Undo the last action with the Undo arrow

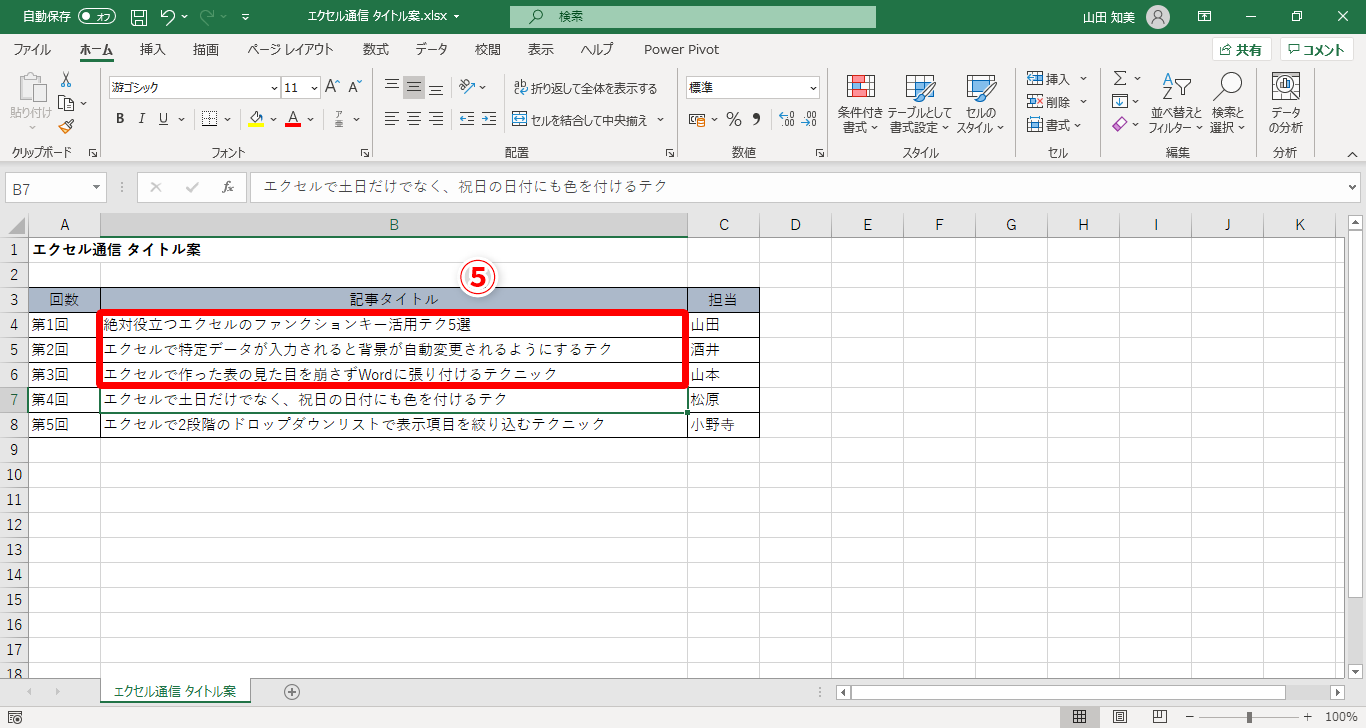click(168, 17)
